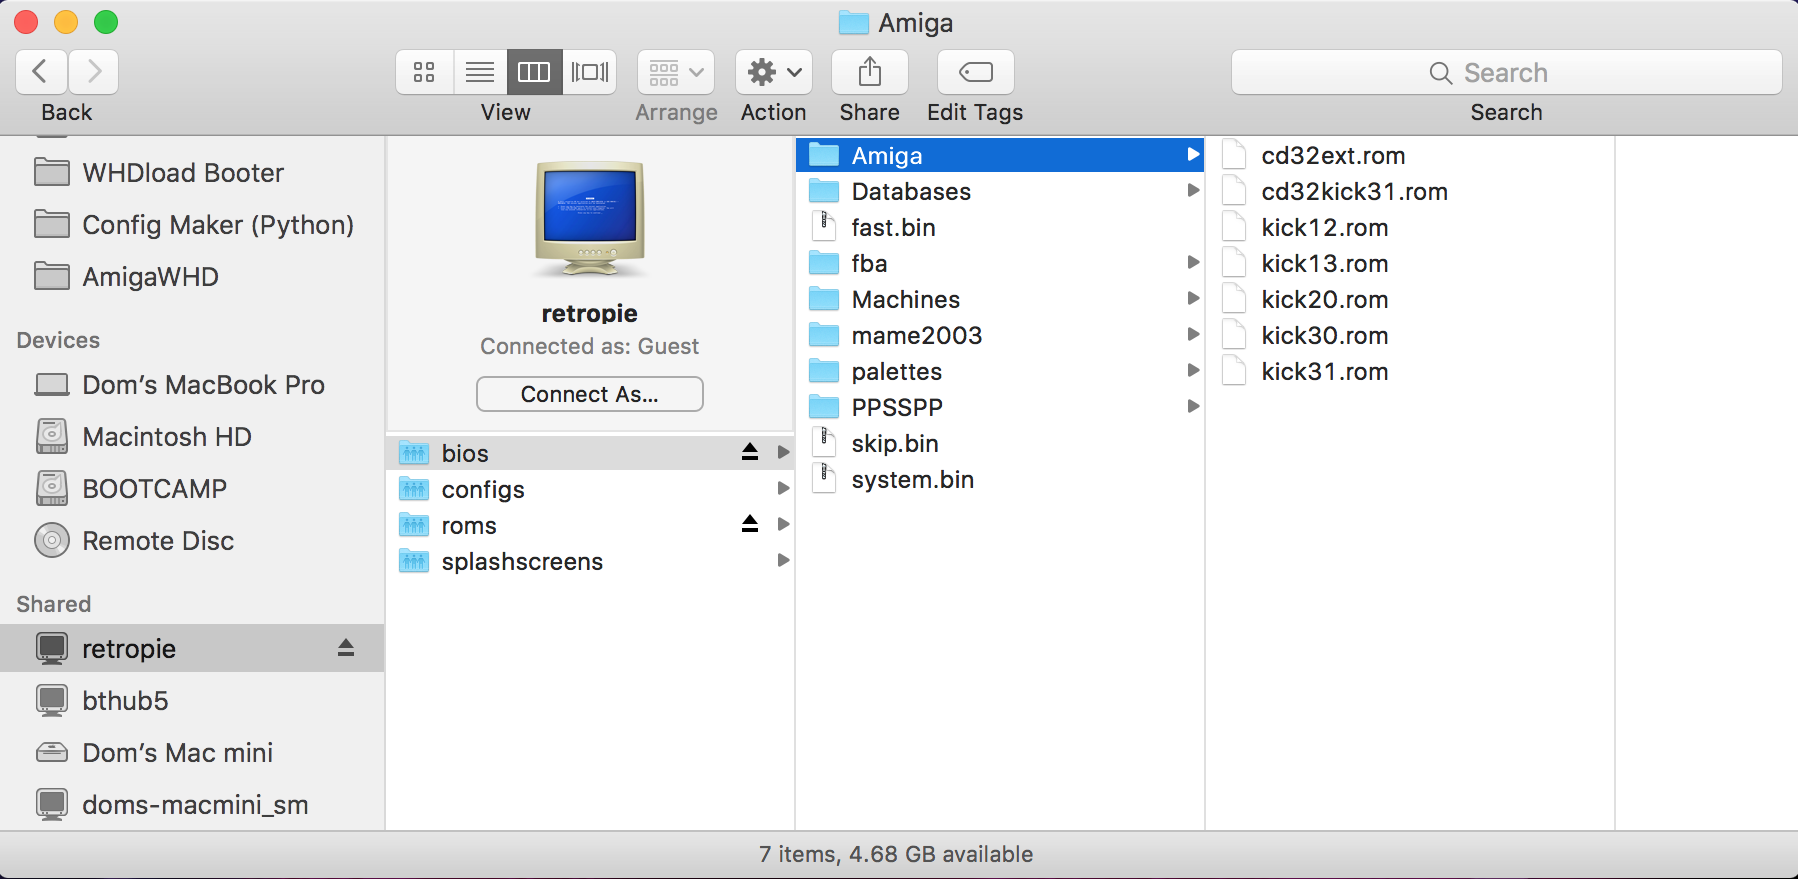
Task: Click the retropie computer monitor icon
Action: [x=590, y=218]
